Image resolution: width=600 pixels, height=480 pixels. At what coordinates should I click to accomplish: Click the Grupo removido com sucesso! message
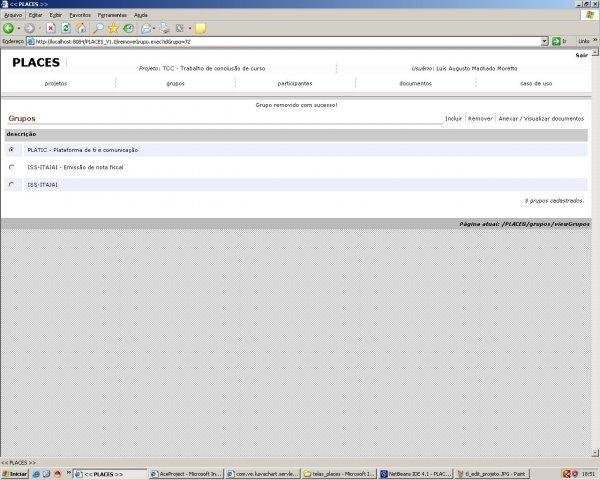click(x=296, y=105)
